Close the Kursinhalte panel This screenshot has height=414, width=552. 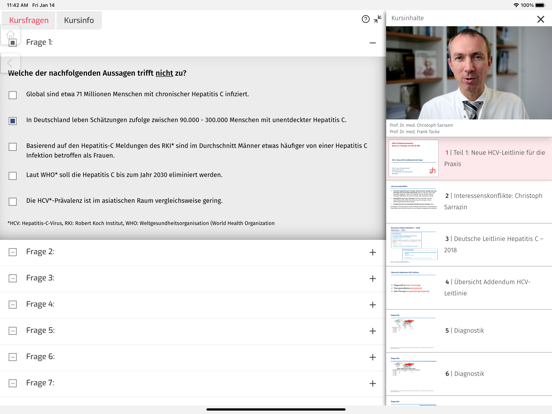(x=540, y=19)
